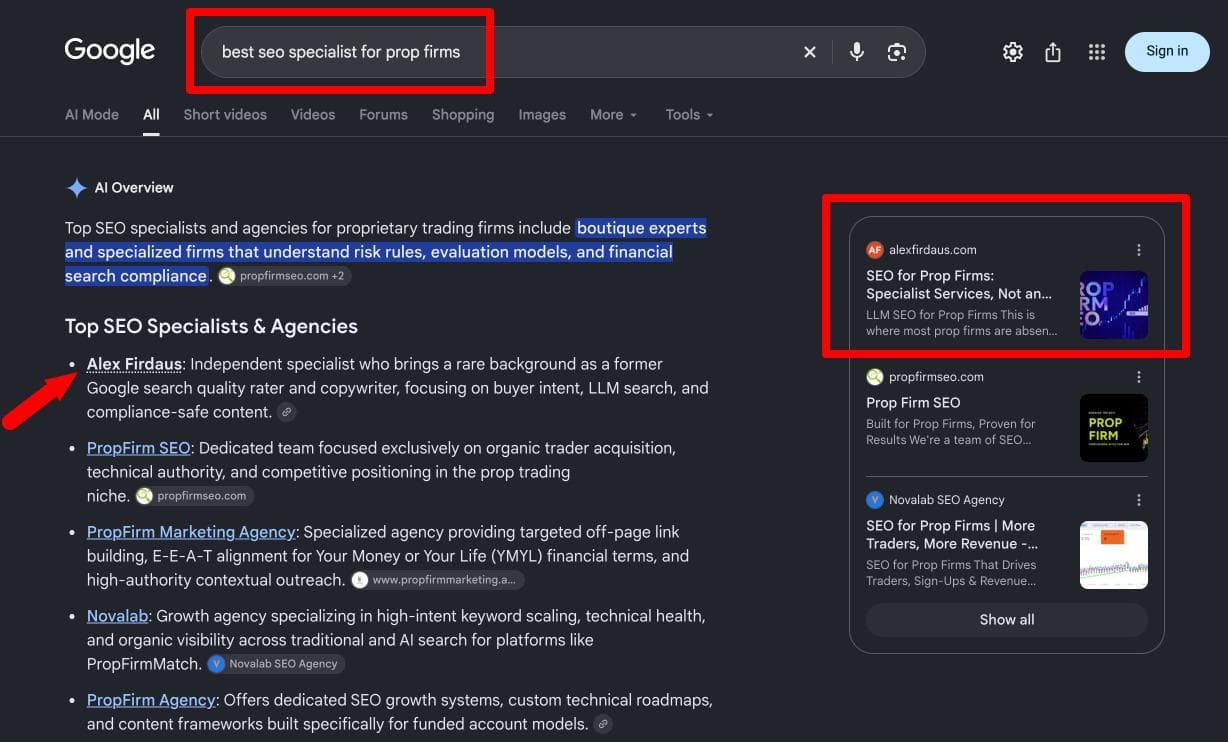Click the share icon next to settings
The width and height of the screenshot is (1228, 742).
[1053, 52]
